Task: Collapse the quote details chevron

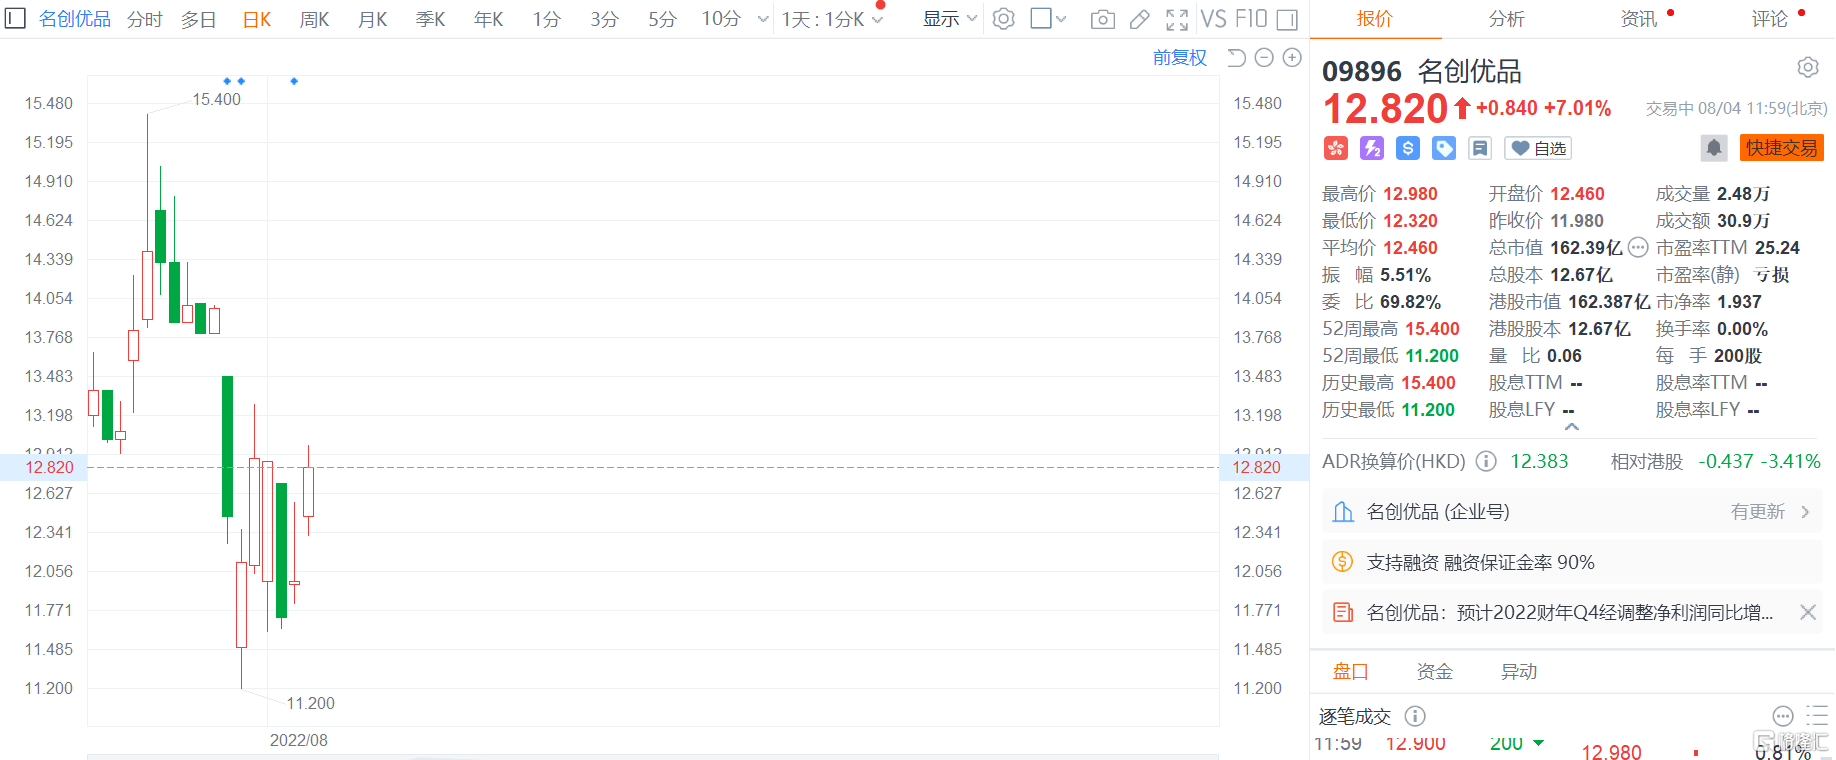Action: point(1572,427)
